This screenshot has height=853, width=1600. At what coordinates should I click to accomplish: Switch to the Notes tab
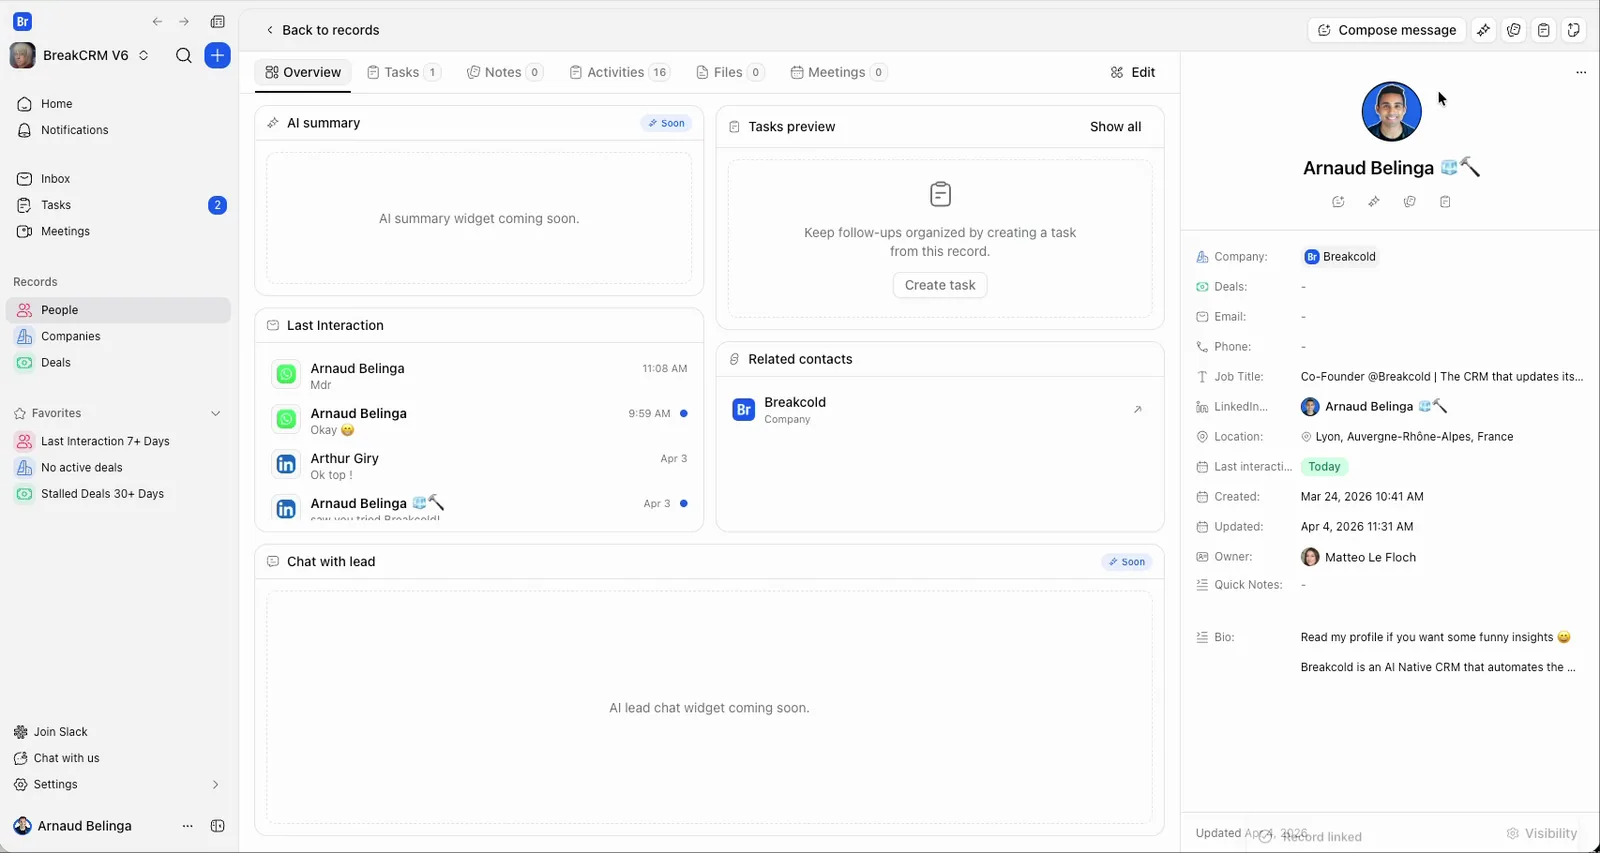(x=505, y=72)
